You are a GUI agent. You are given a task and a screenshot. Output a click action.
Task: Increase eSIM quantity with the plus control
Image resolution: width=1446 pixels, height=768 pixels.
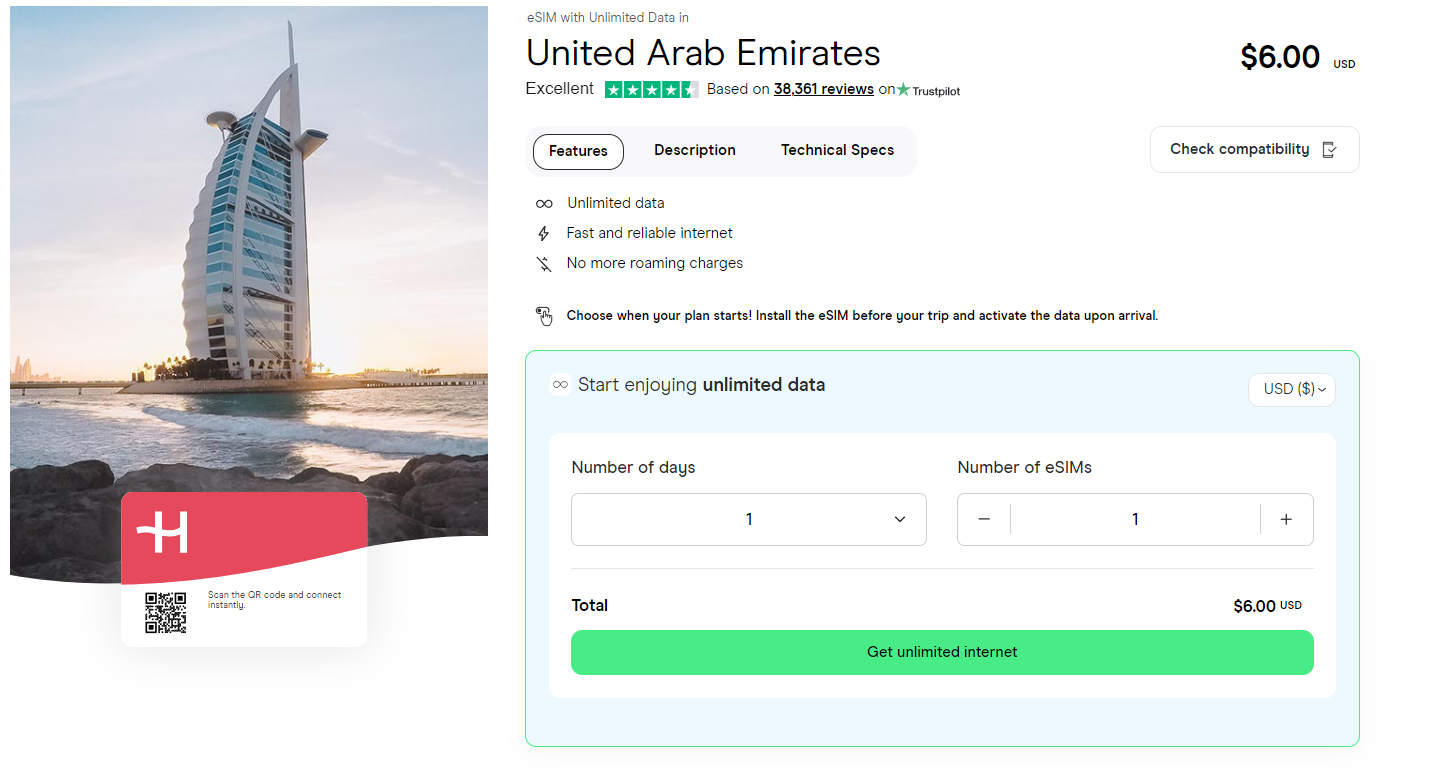(1286, 519)
